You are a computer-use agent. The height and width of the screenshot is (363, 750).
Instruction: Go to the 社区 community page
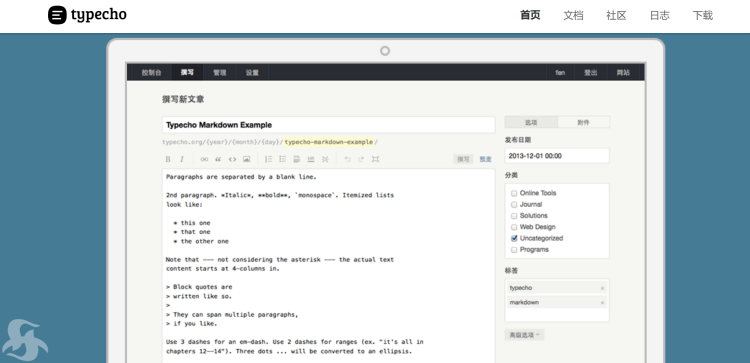pos(616,15)
